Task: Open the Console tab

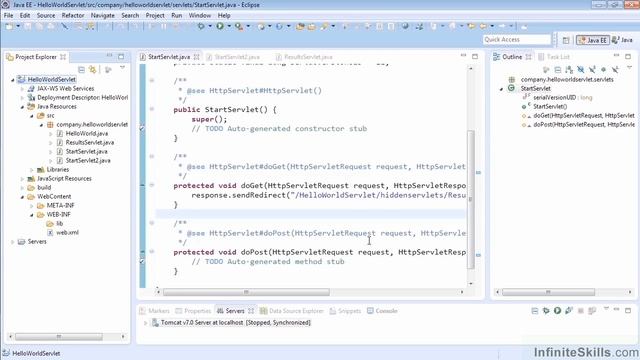Action: [x=382, y=311]
